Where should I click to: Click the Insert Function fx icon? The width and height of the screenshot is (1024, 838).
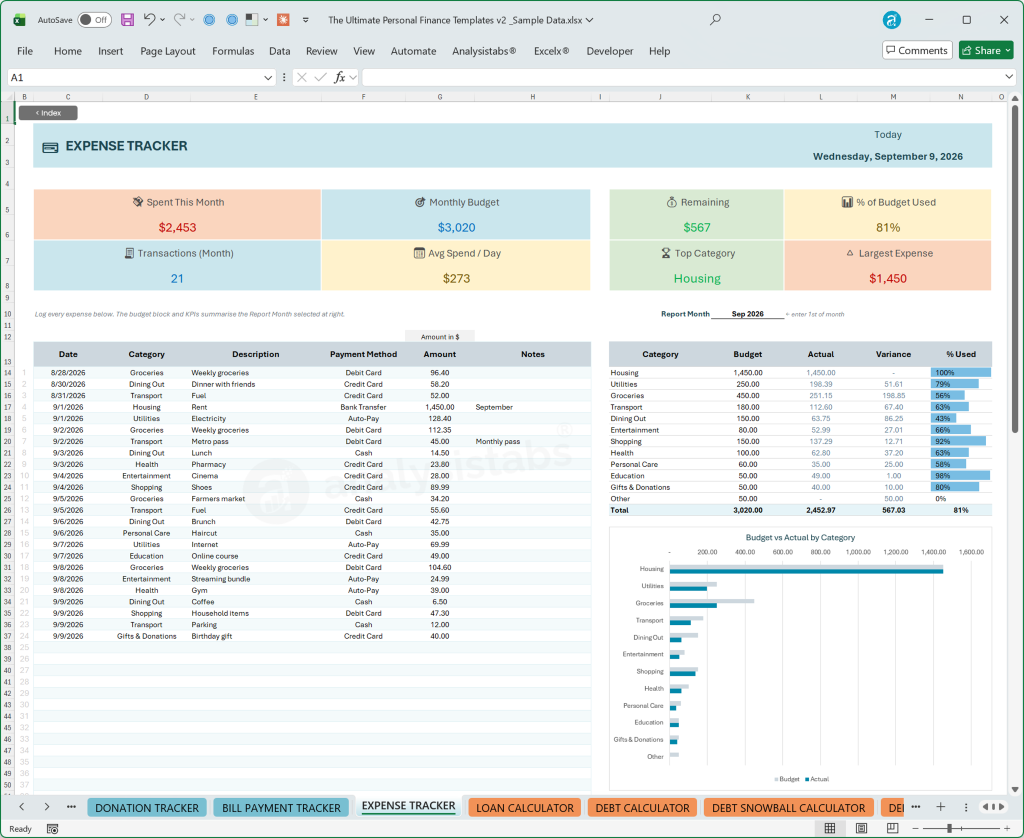point(340,77)
